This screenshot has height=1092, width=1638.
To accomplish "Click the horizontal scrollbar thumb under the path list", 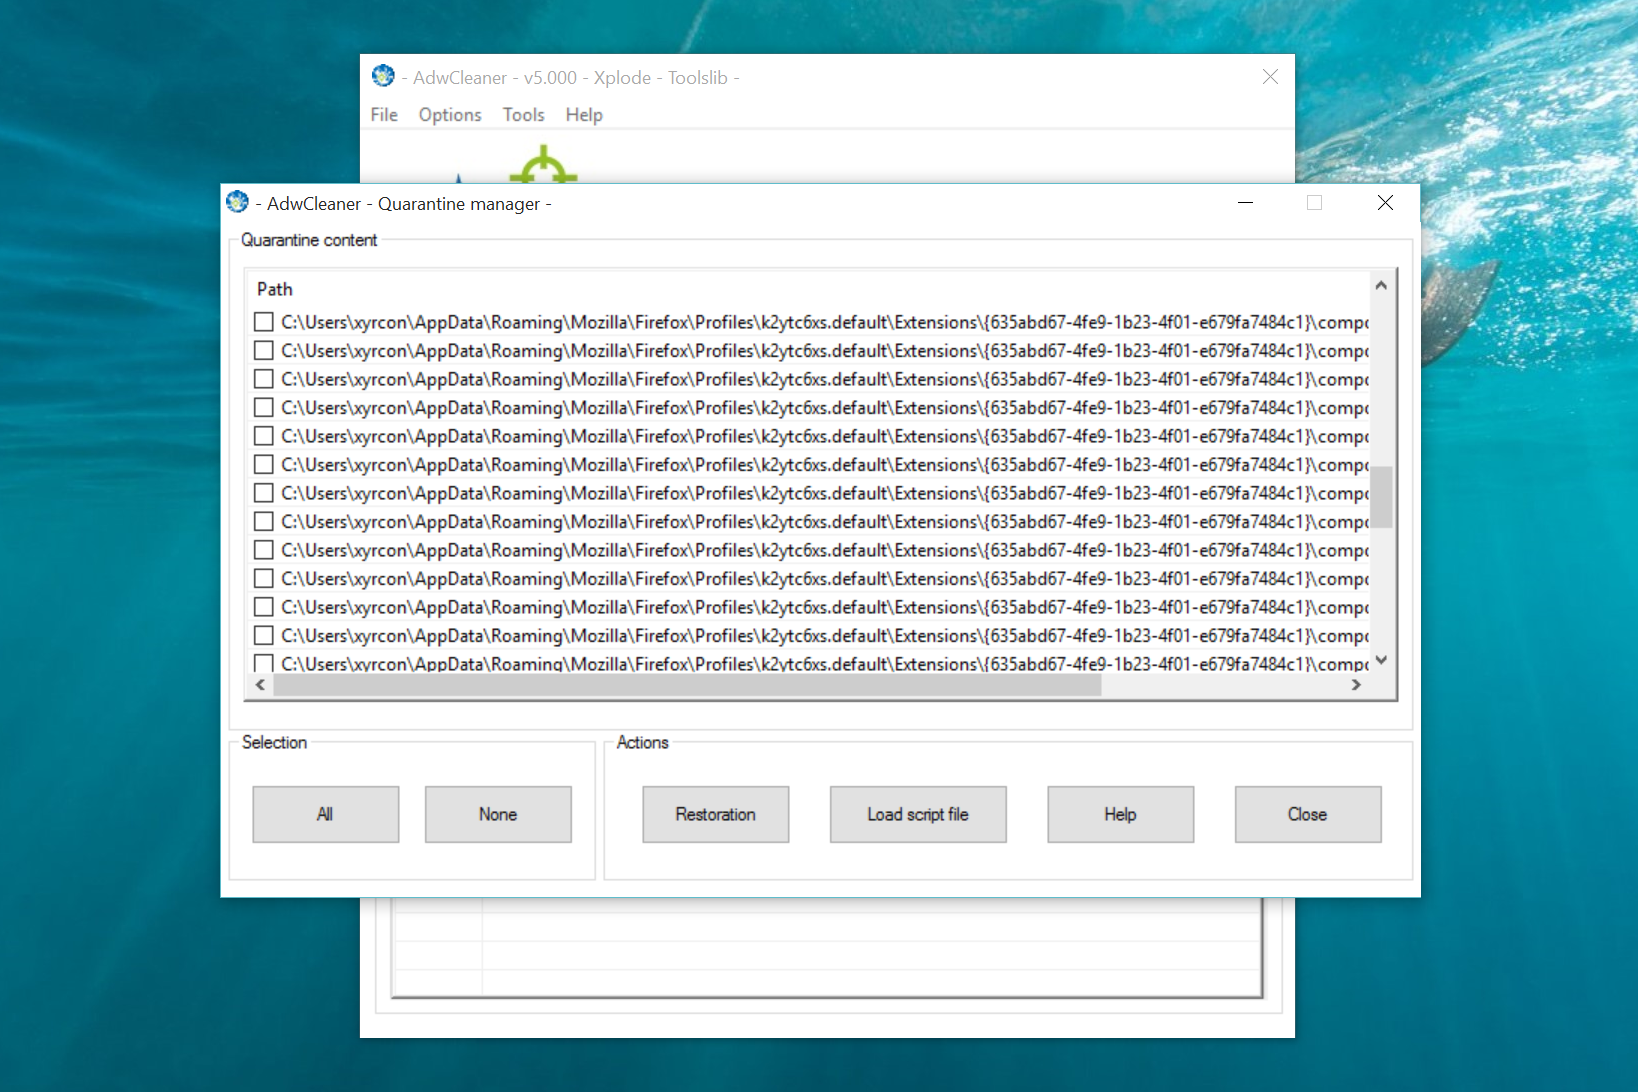I will coord(687,685).
